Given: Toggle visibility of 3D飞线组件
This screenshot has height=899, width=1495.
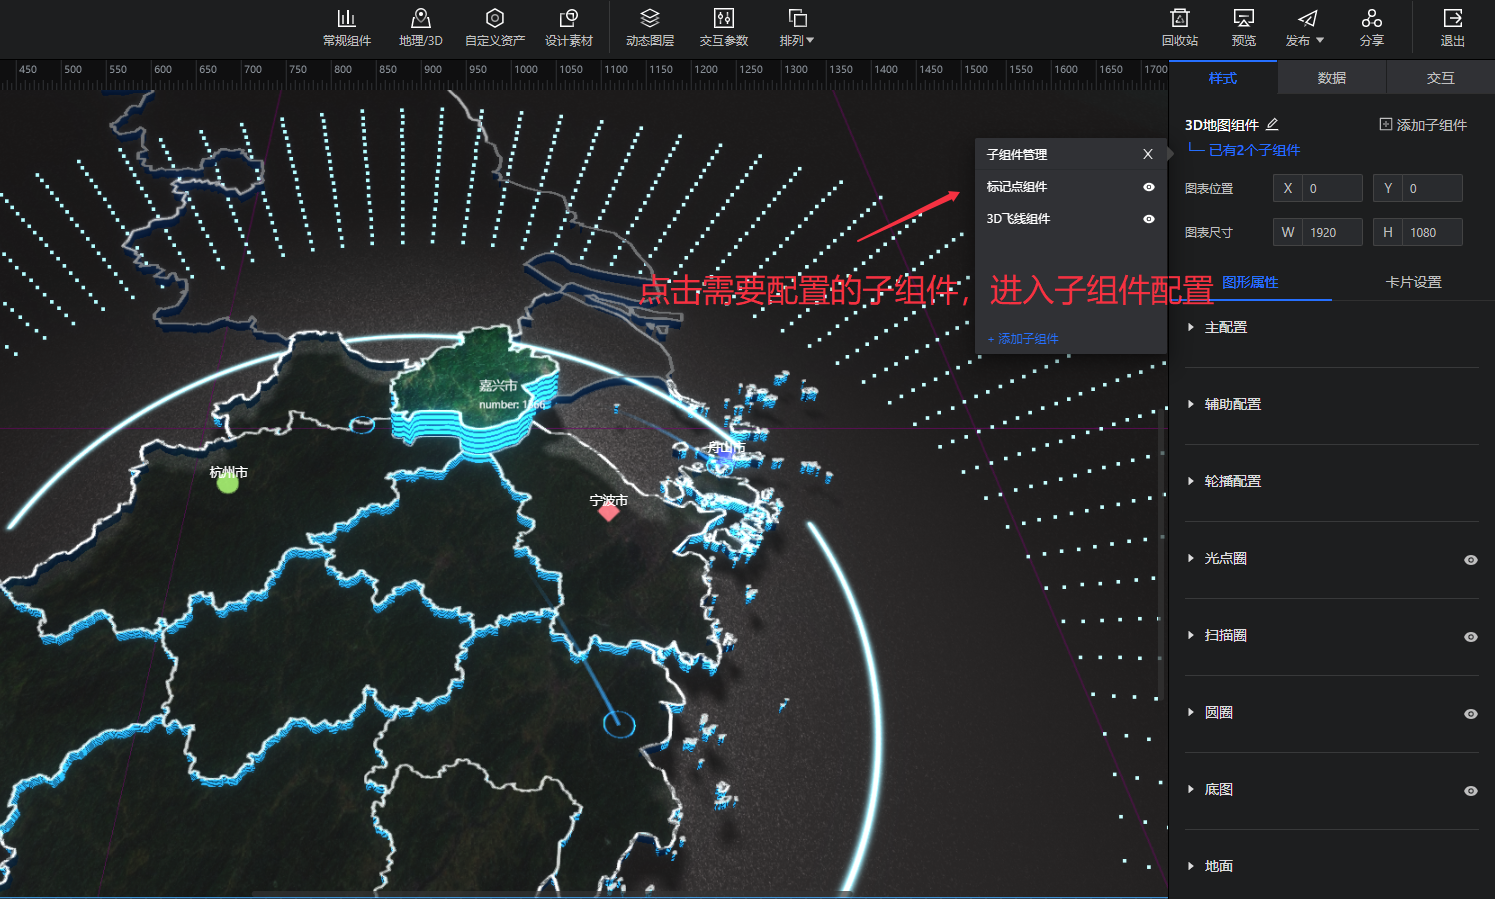Looking at the screenshot, I should pos(1148,219).
